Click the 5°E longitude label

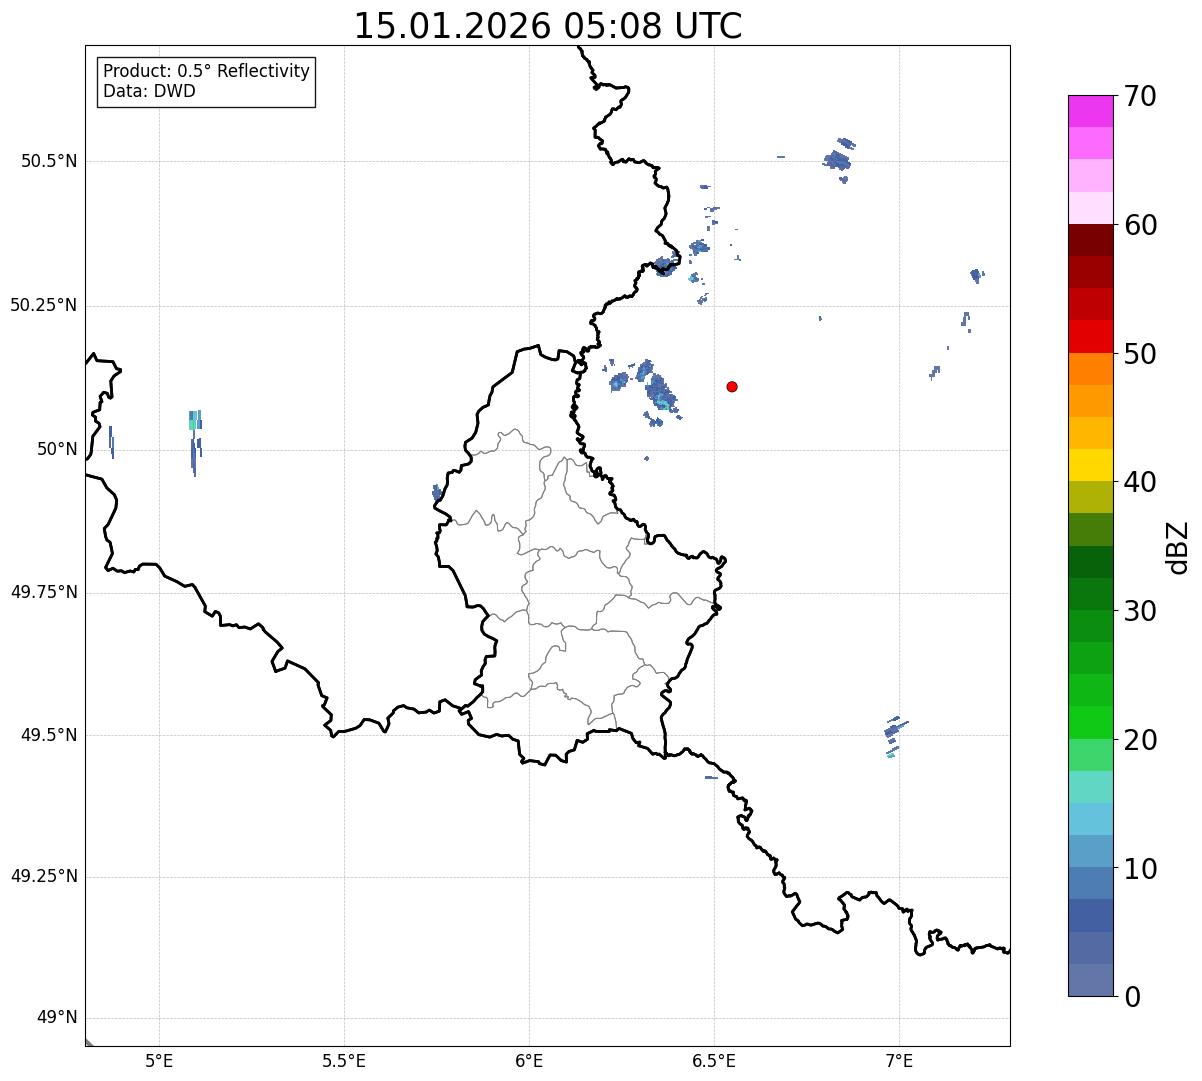pyautogui.click(x=159, y=1061)
